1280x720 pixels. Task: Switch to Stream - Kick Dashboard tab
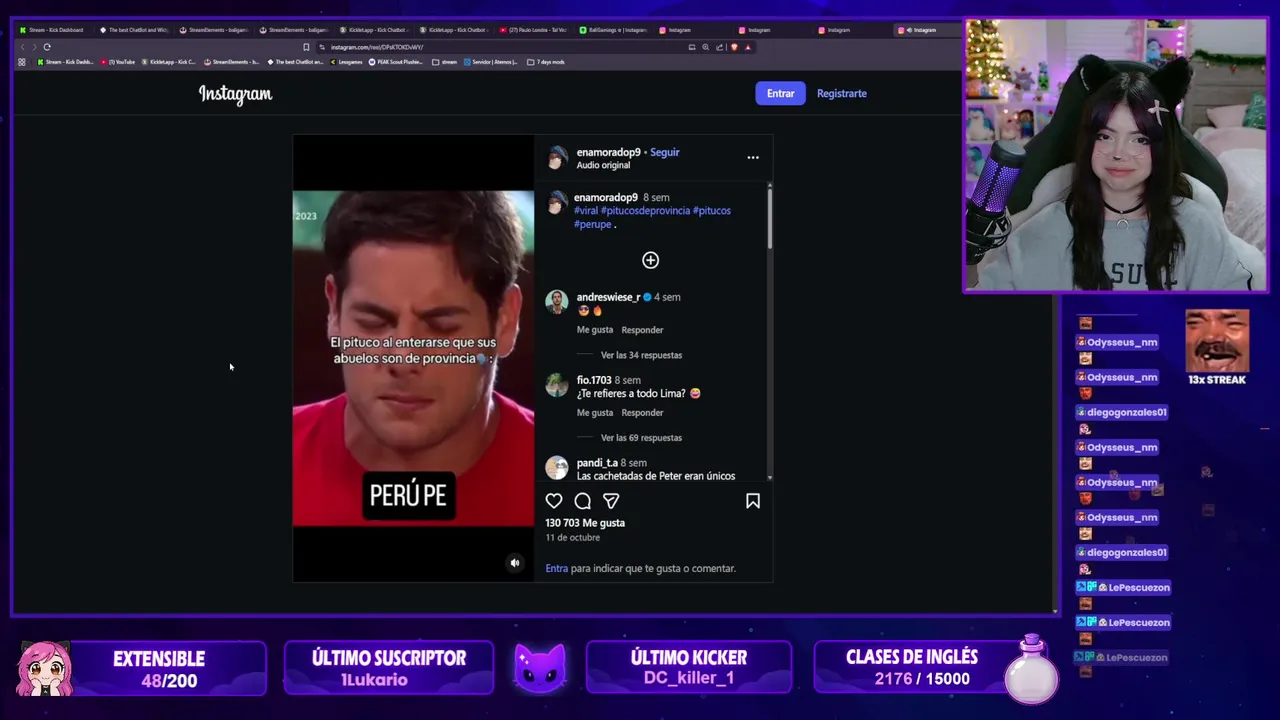[x=52, y=30]
